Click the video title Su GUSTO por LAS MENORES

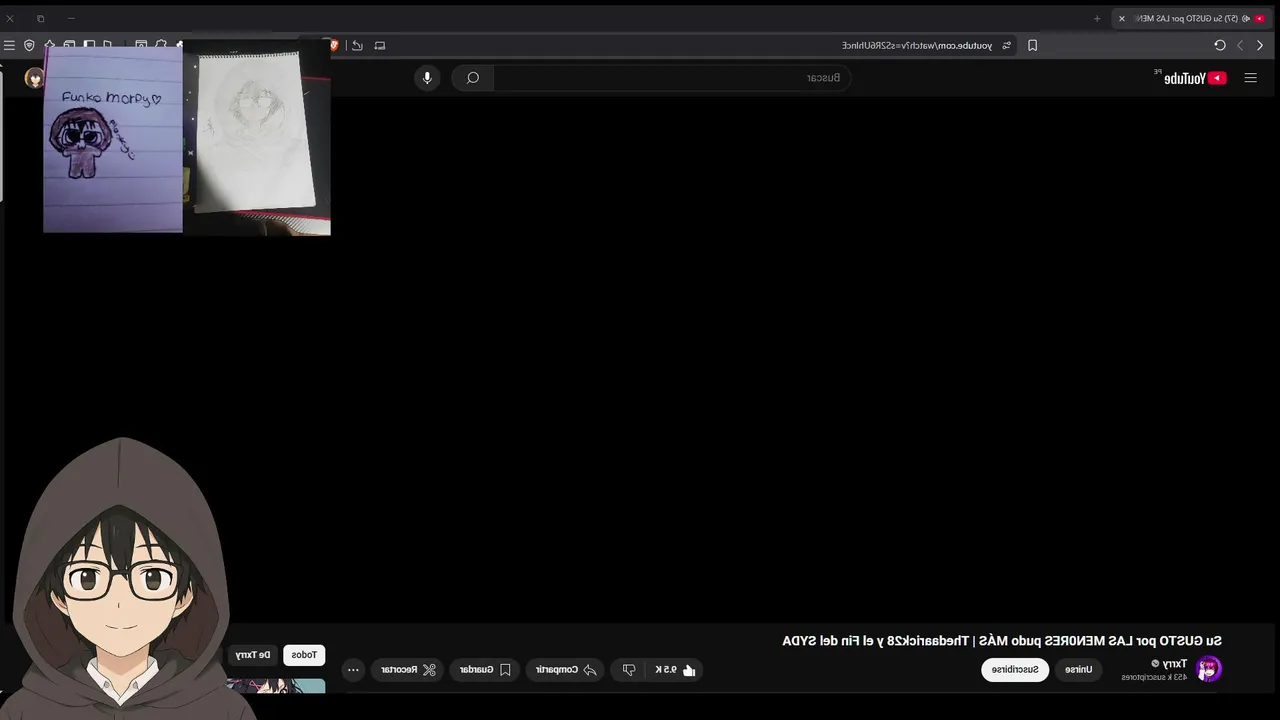1002,641
